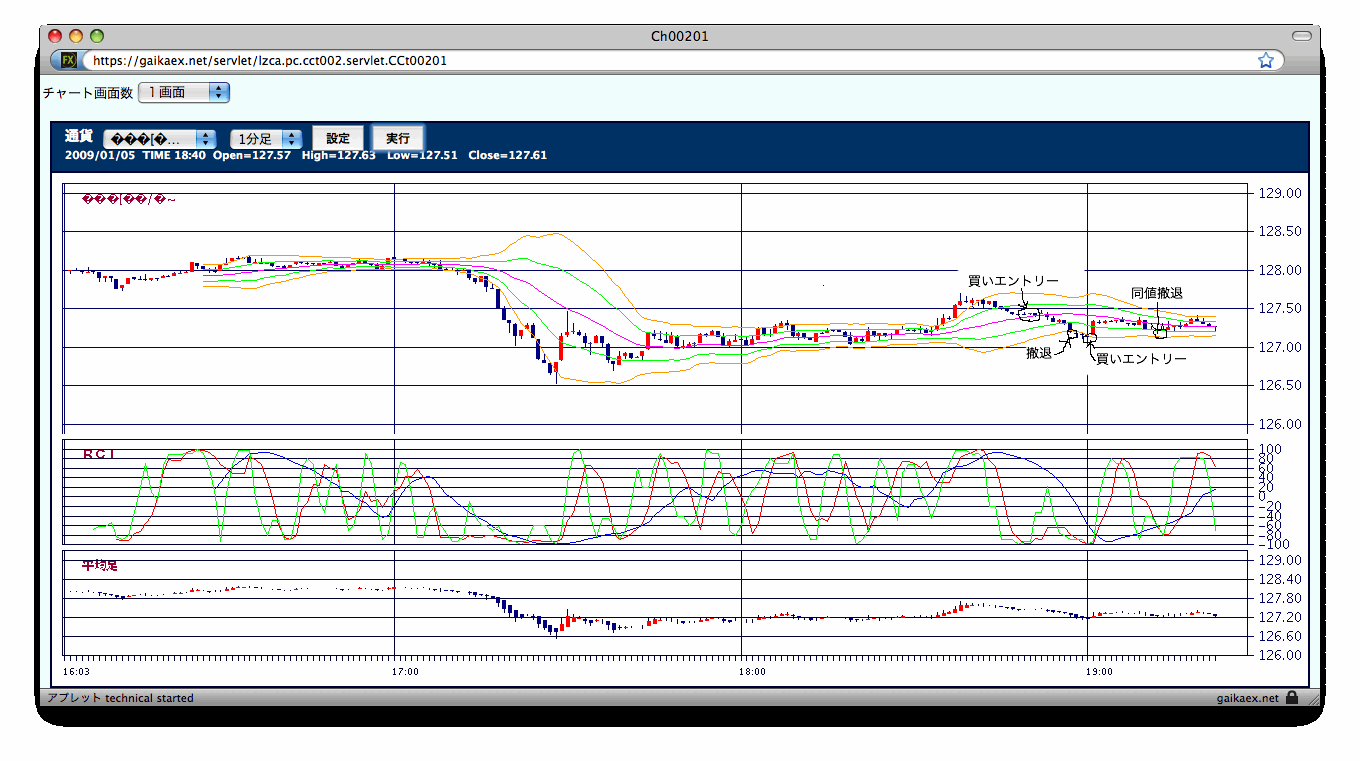Click the 16:03 time axis label
The width and height of the screenshot is (1360, 761).
pos(76,672)
